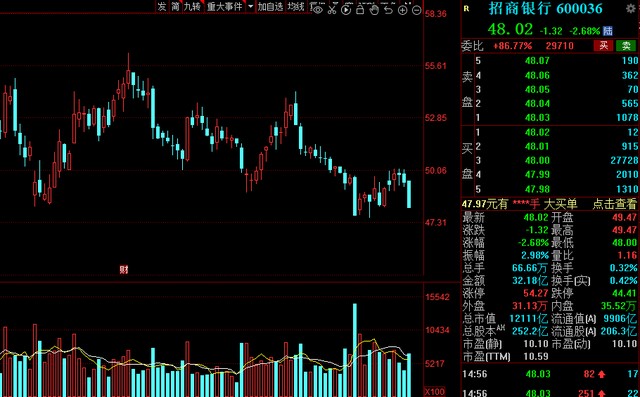This screenshot has width=640, height=397.
Task: Open the gear settings icon beside 600036
Action: [x=631, y=8]
